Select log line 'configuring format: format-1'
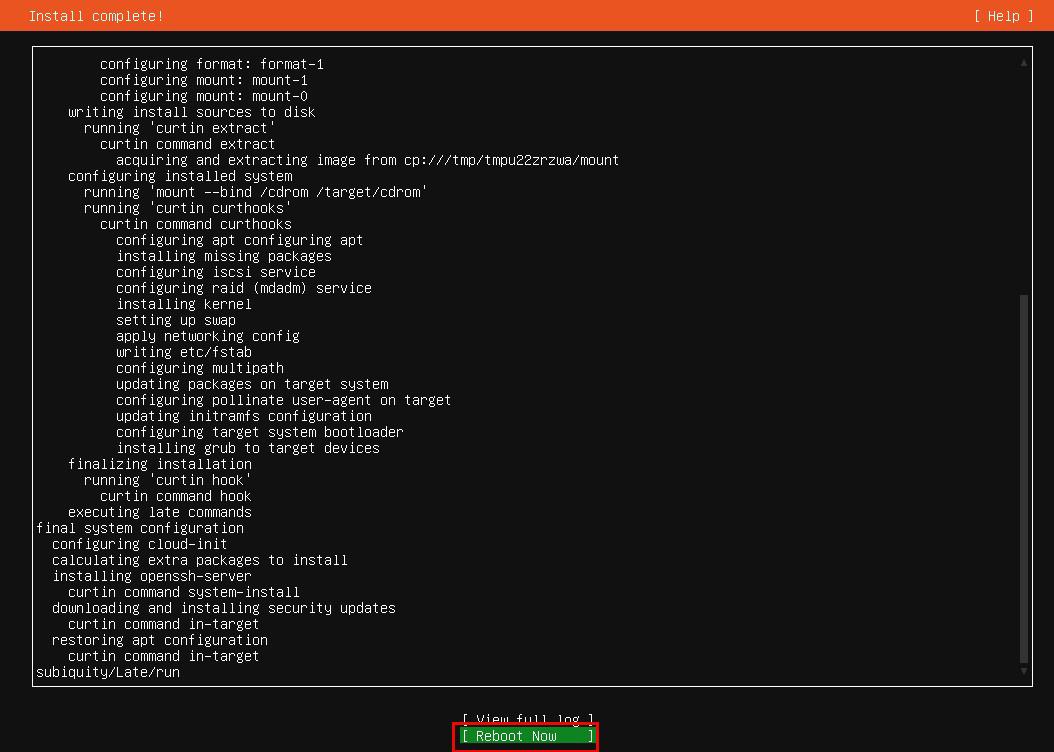Screen dimensions: 1054x752 click(x=212, y=65)
